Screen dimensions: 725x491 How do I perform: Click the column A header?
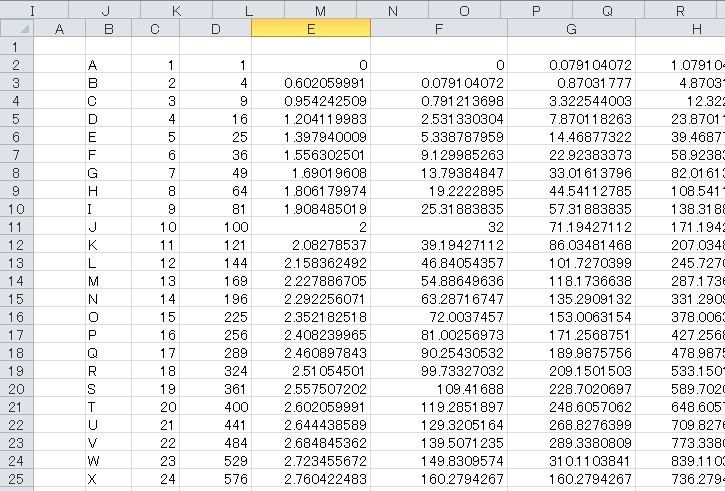tap(59, 29)
